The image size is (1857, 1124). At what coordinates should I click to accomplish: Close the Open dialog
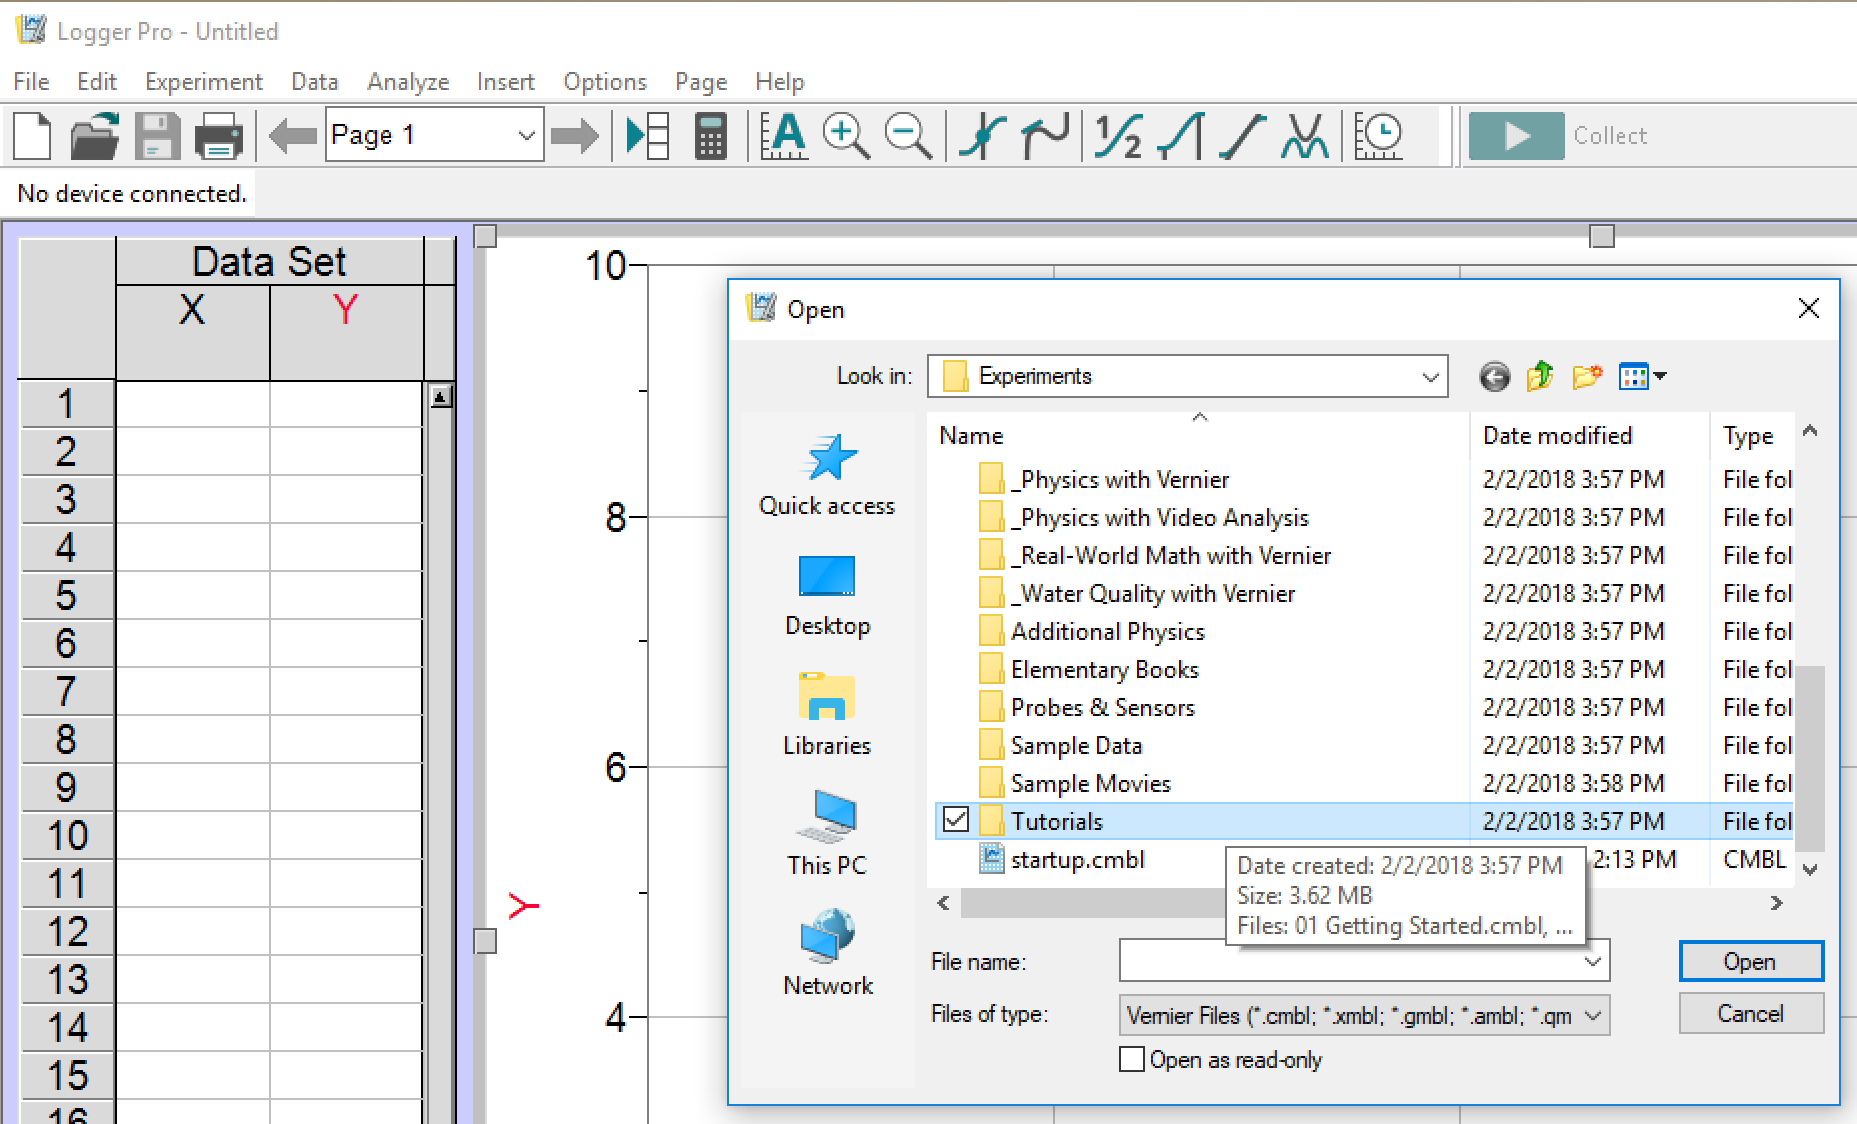[1809, 308]
